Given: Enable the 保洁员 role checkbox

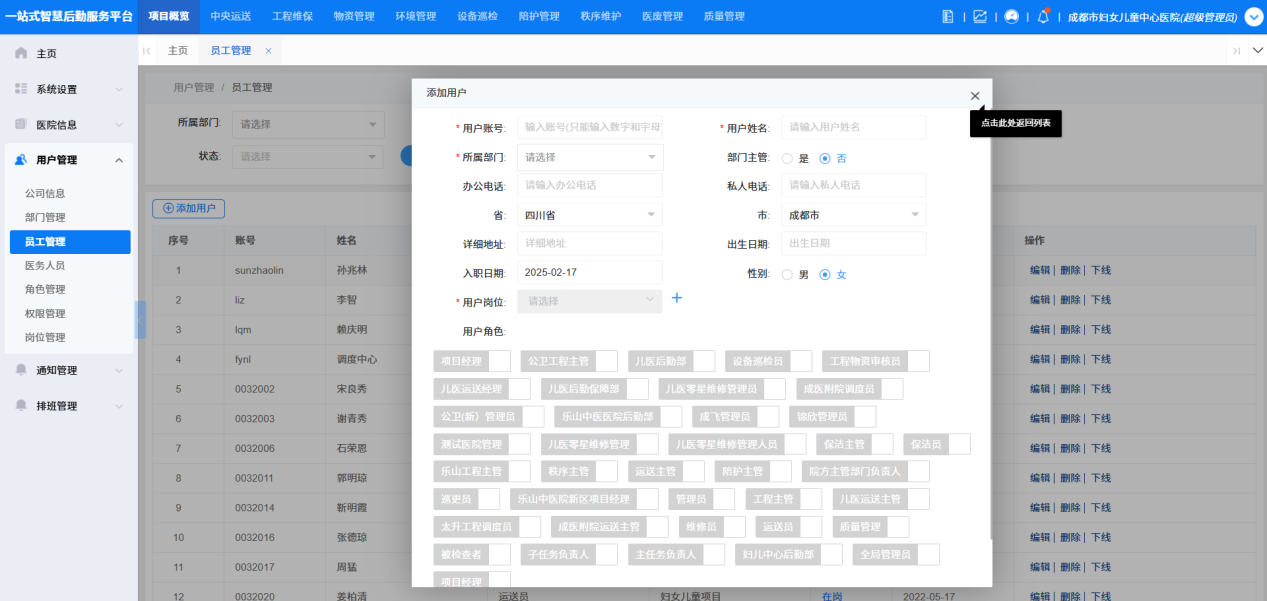Looking at the screenshot, I should 959,444.
